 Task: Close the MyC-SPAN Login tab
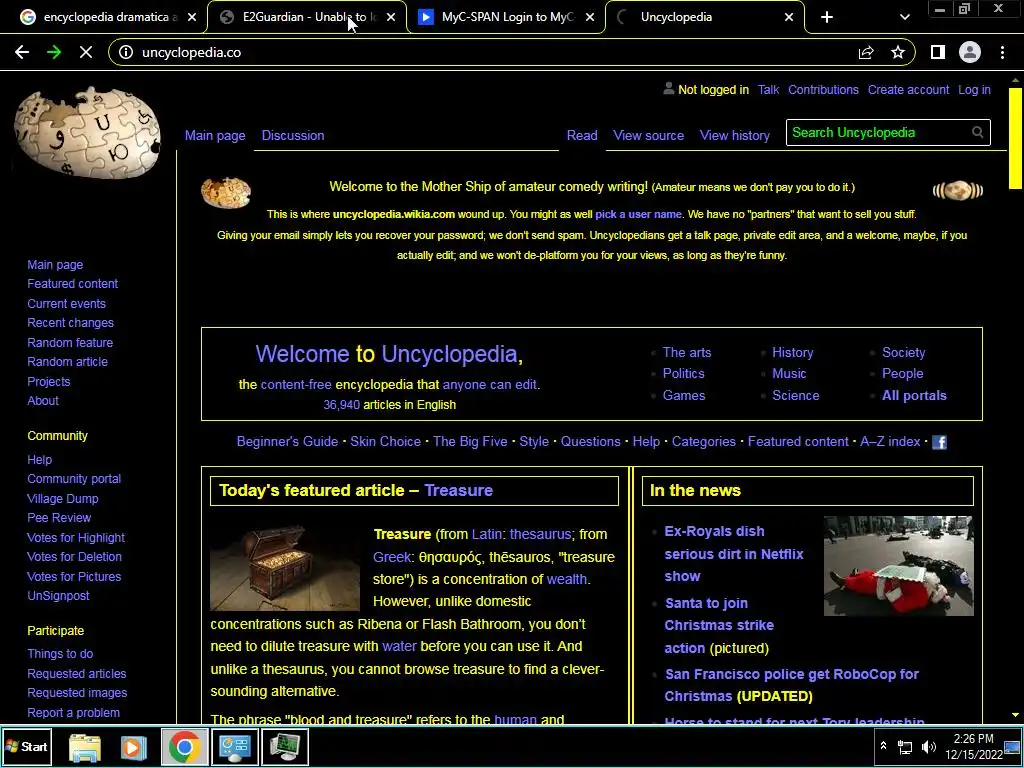pyautogui.click(x=590, y=17)
